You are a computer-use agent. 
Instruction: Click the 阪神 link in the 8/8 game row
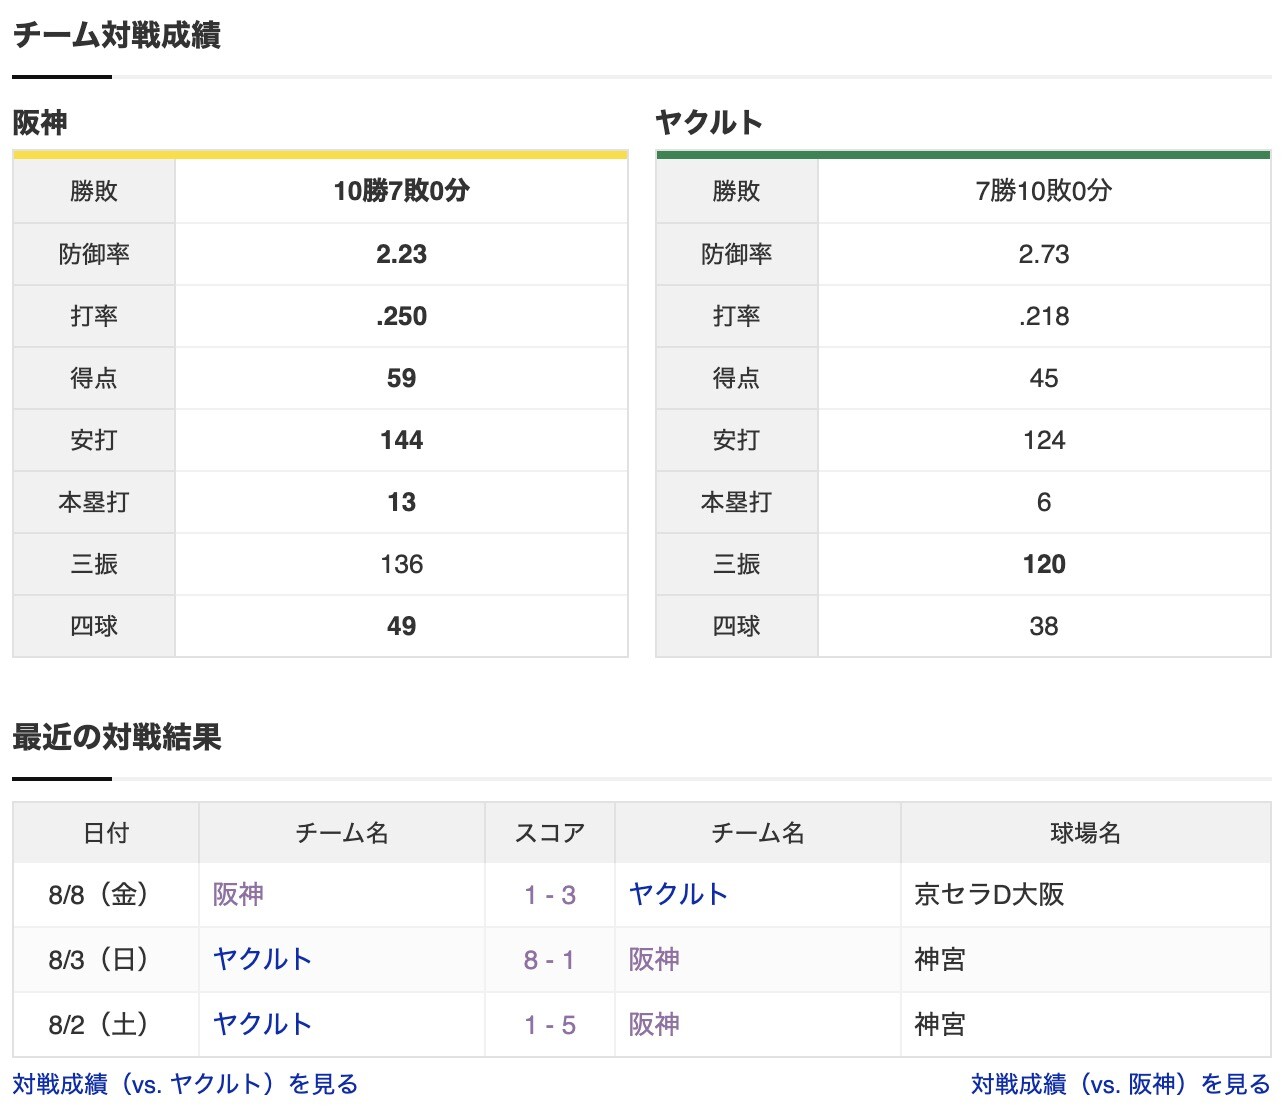click(x=239, y=895)
